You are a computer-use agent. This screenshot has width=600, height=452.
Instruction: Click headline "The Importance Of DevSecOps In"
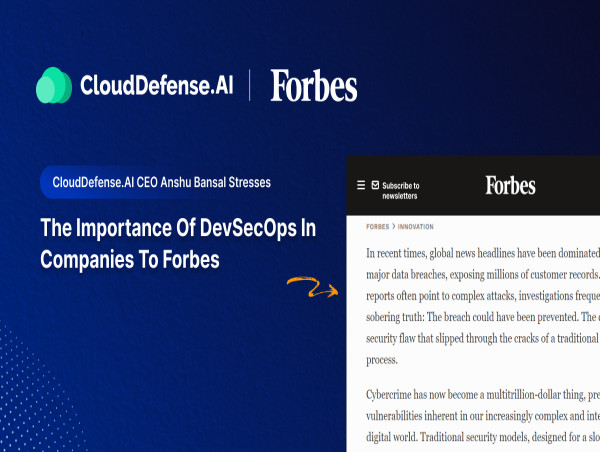(178, 228)
